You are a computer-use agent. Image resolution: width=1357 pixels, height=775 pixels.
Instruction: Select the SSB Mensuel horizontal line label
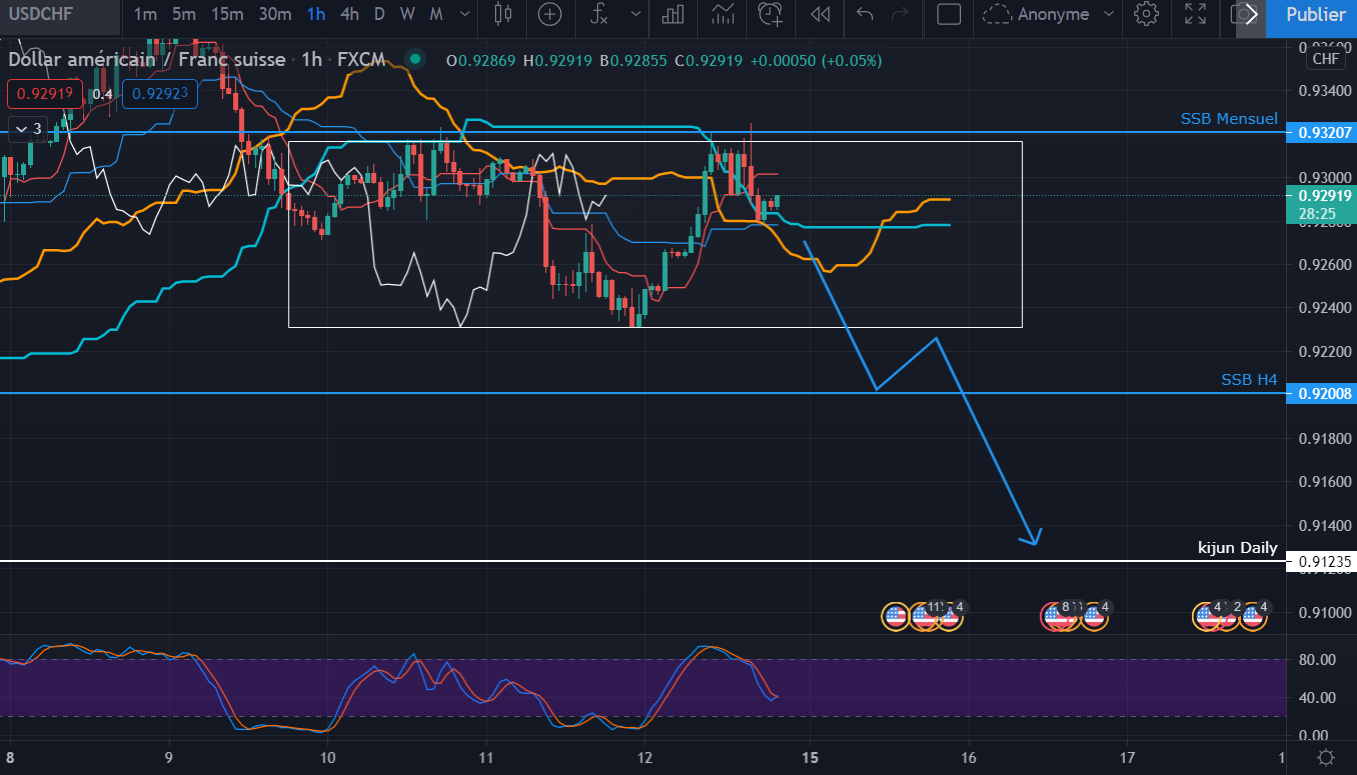1229,119
